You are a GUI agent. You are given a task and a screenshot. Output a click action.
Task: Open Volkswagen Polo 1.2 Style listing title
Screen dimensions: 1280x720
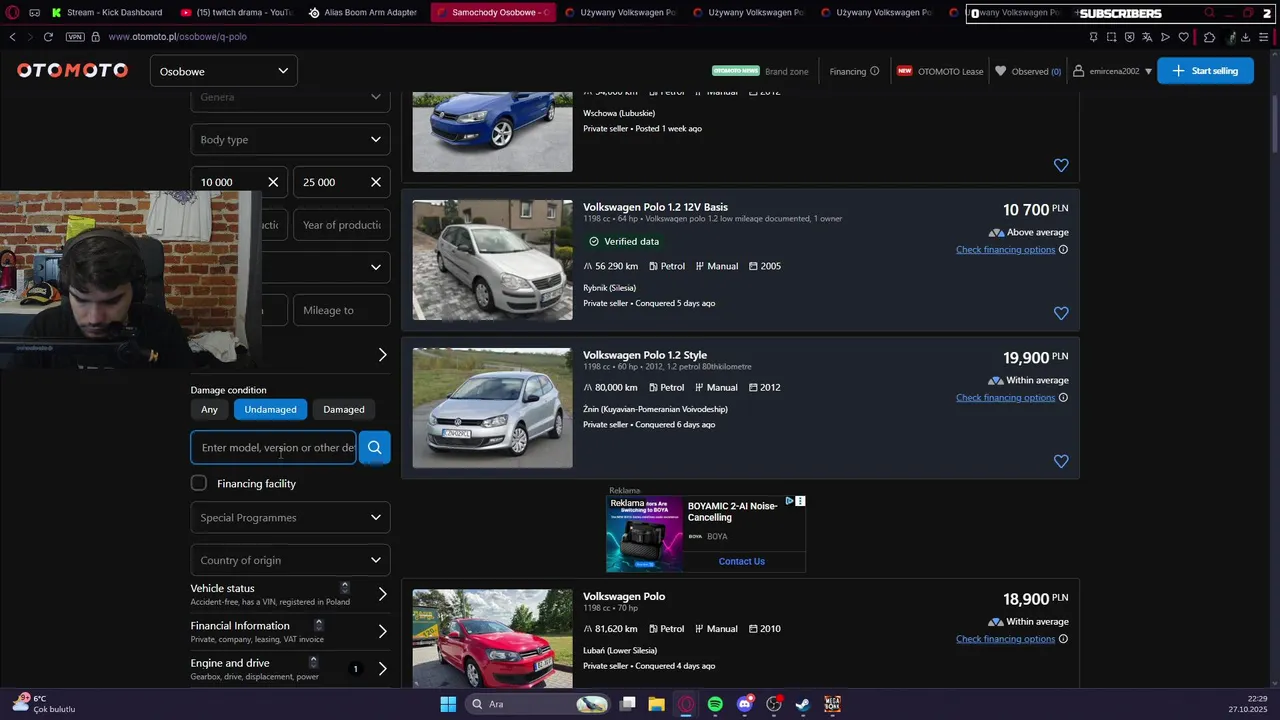click(645, 355)
